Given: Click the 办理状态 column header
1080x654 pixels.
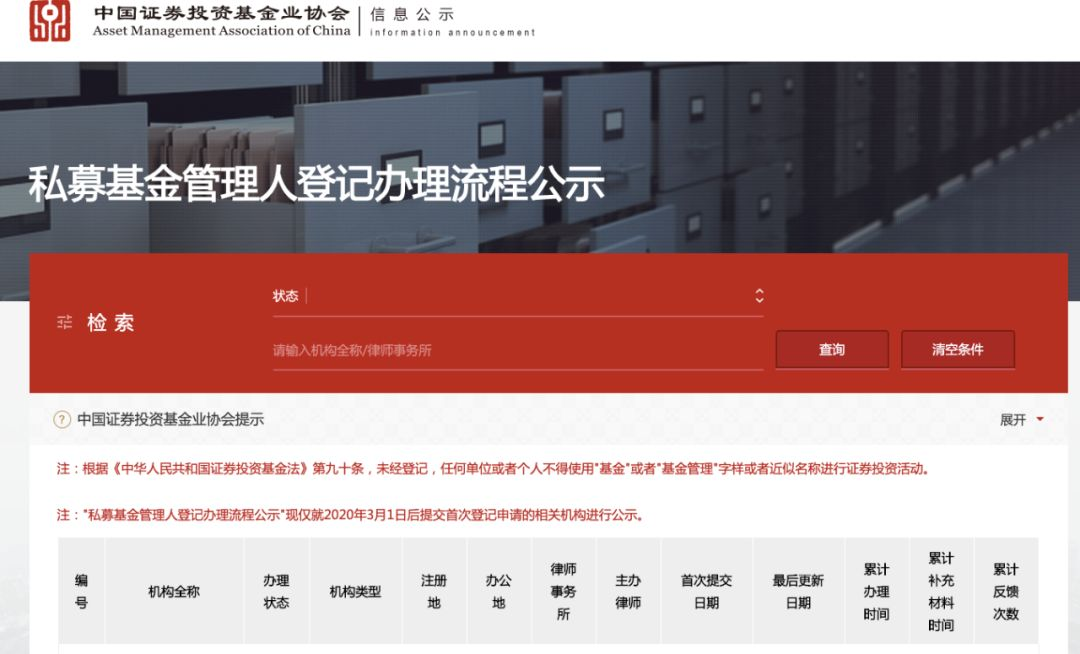Looking at the screenshot, I should tap(276, 592).
